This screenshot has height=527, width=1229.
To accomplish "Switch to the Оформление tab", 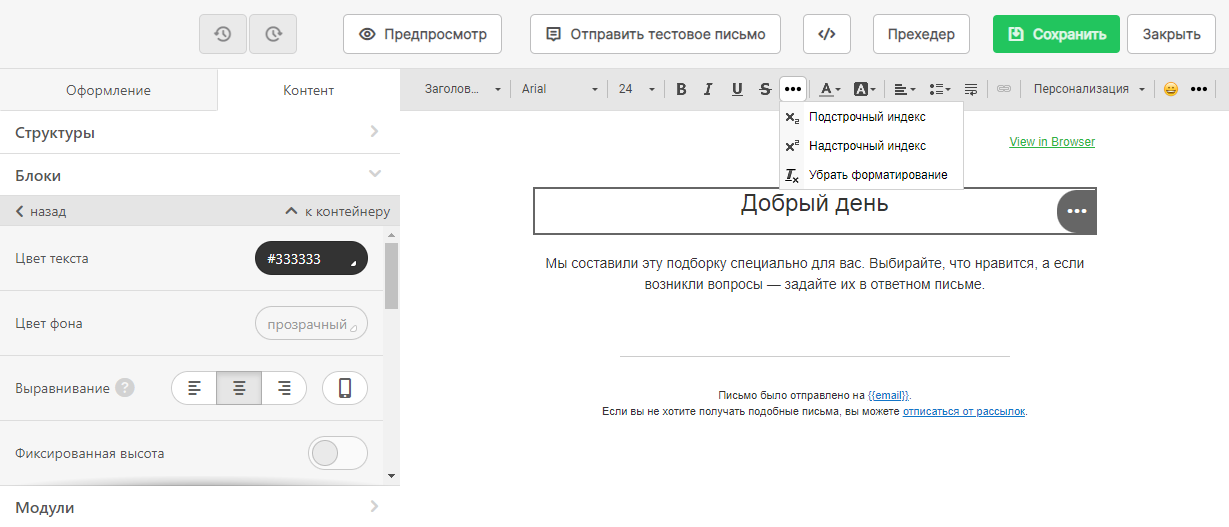I will coord(108,90).
